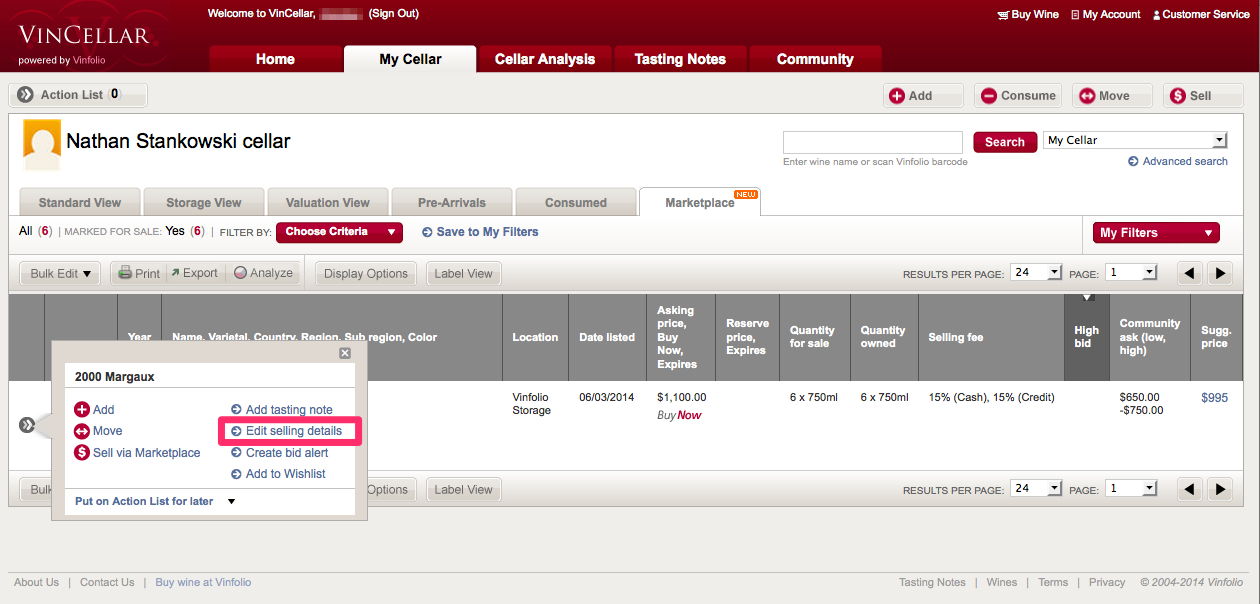Select the Marketplace tab
This screenshot has height=604, width=1260.
tap(700, 202)
